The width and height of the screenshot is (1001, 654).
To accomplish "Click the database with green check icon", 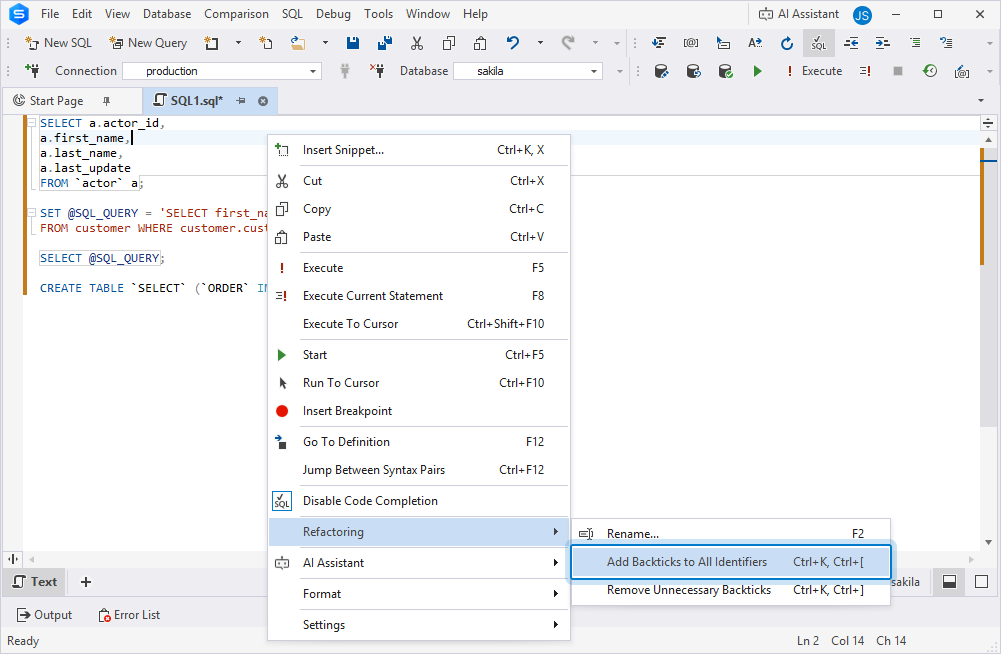I will point(725,71).
